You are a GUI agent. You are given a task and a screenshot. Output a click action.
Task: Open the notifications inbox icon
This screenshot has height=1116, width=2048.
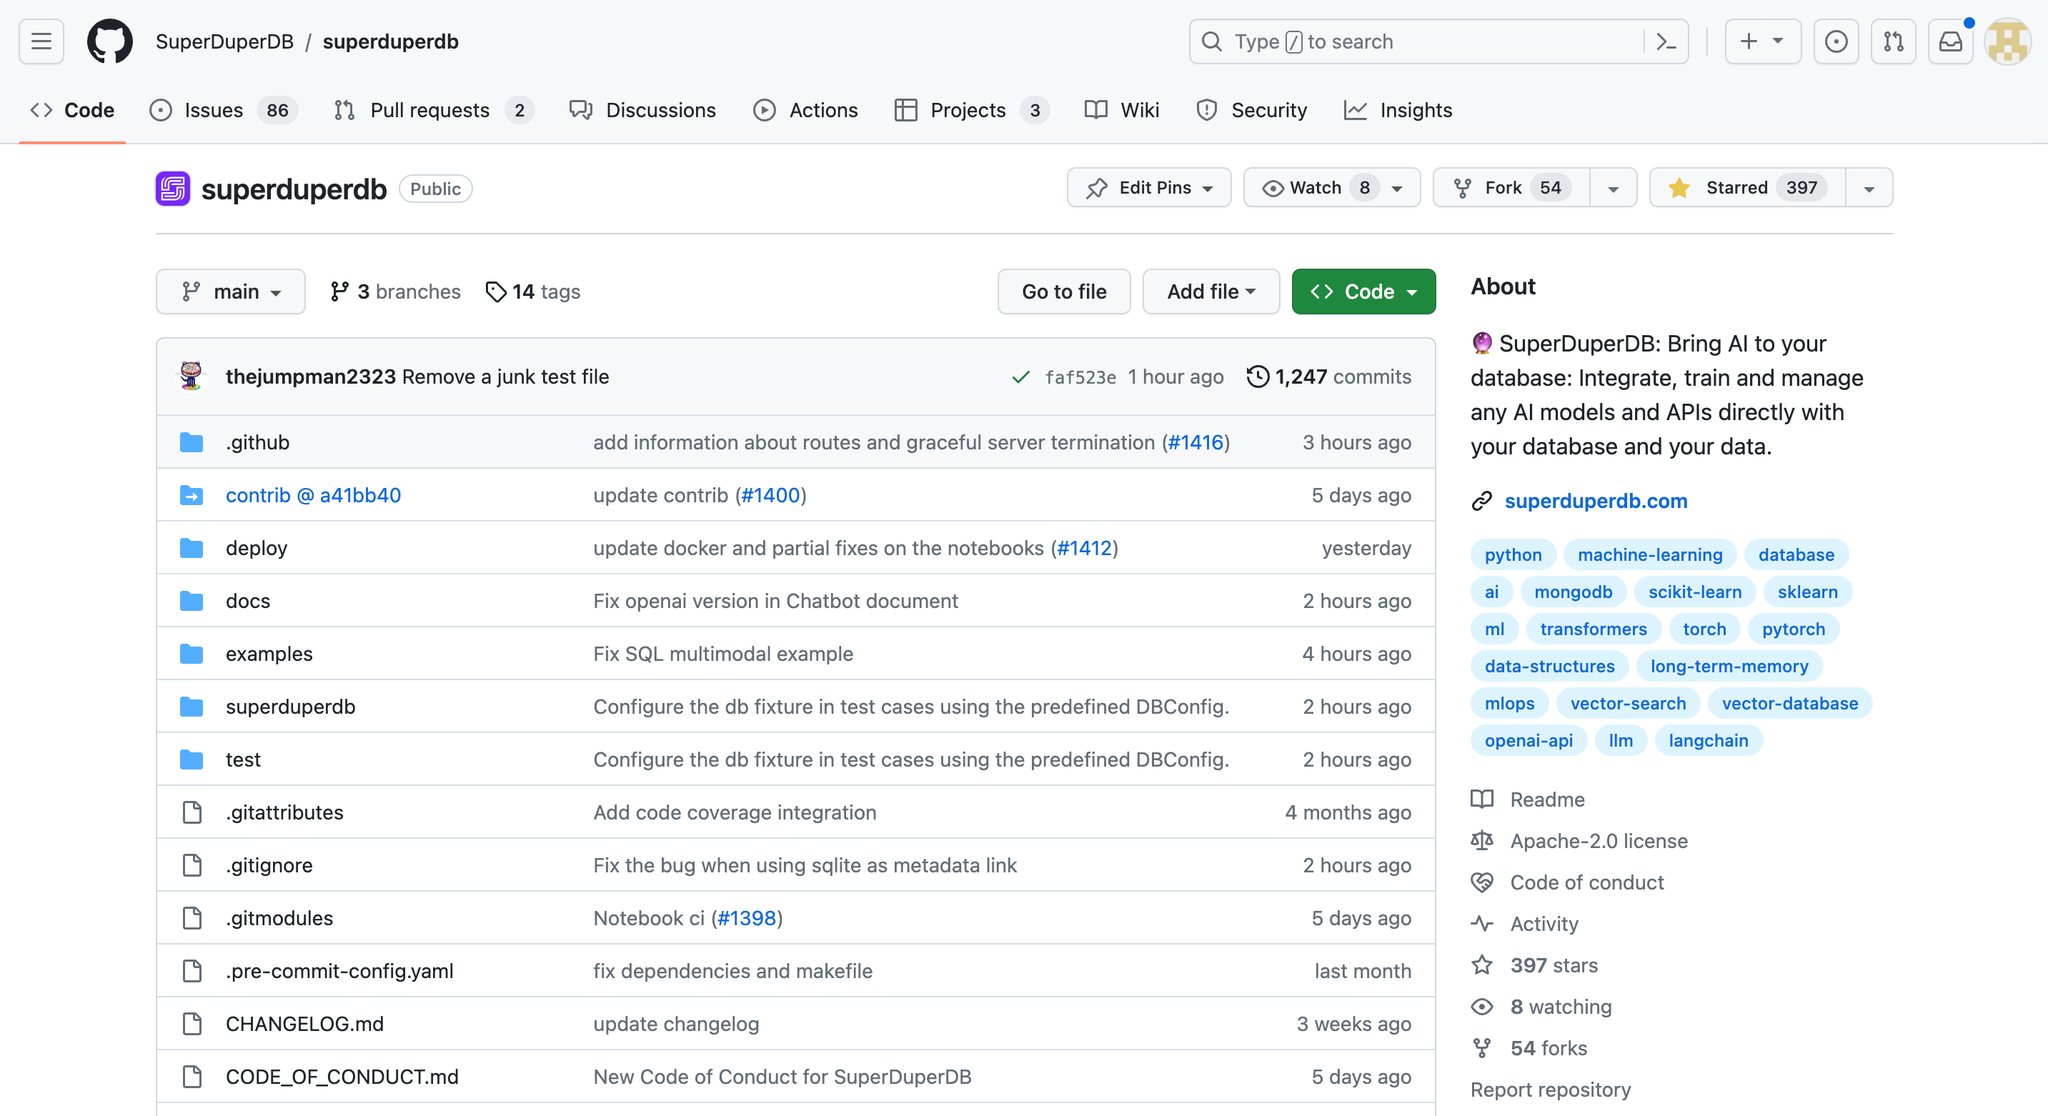coord(1951,42)
